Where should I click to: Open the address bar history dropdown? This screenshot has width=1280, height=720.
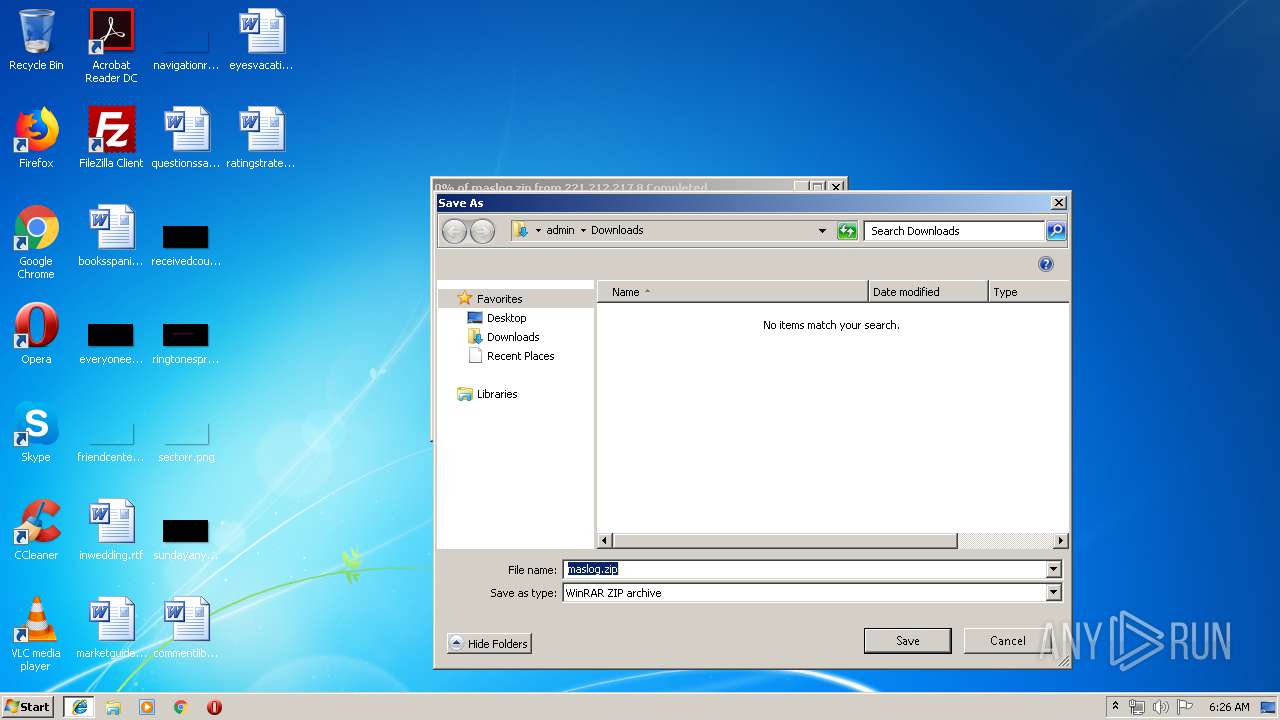822,231
